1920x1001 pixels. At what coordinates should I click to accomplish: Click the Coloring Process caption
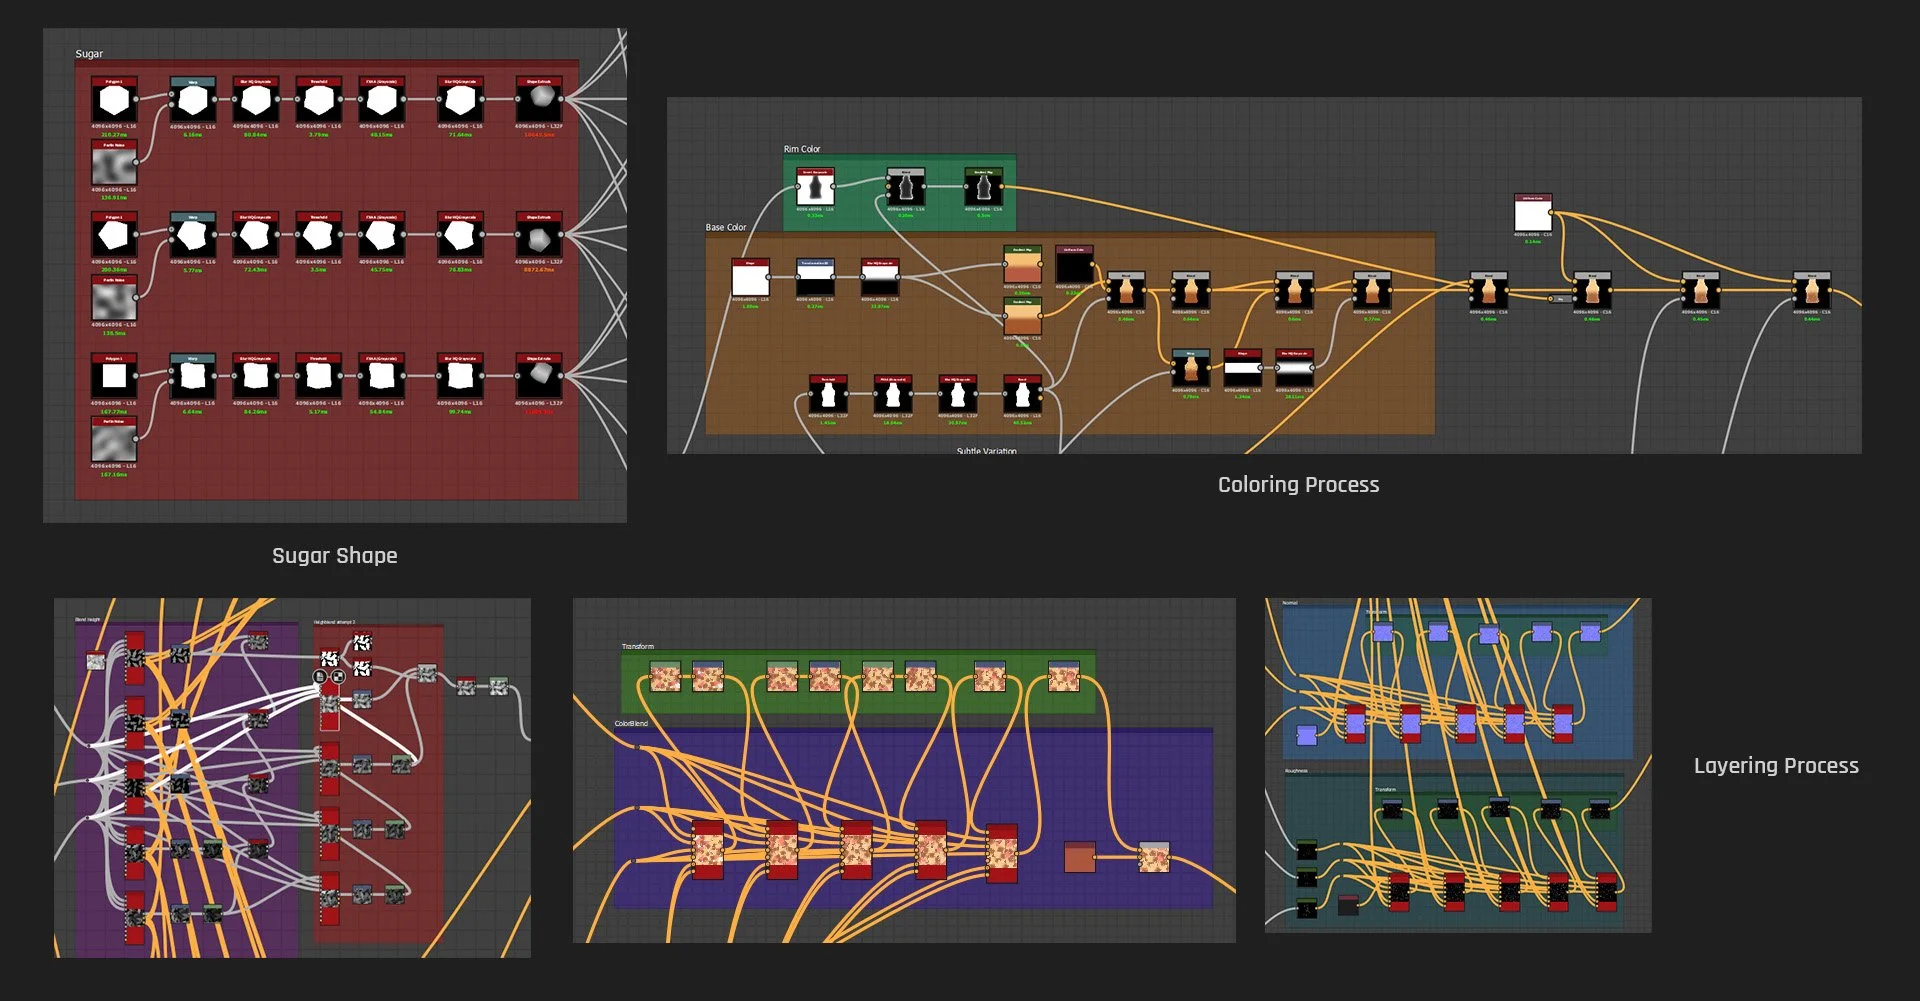pos(1298,485)
